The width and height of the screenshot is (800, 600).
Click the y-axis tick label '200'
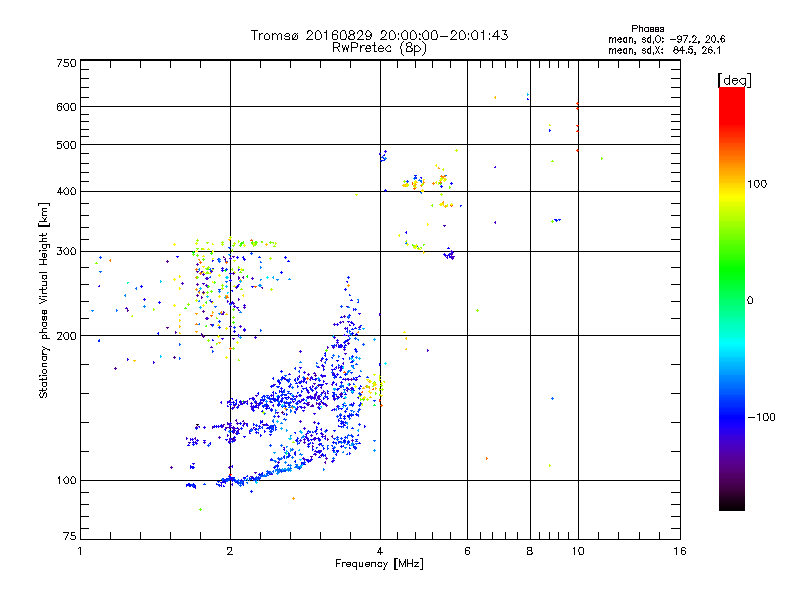coord(66,336)
